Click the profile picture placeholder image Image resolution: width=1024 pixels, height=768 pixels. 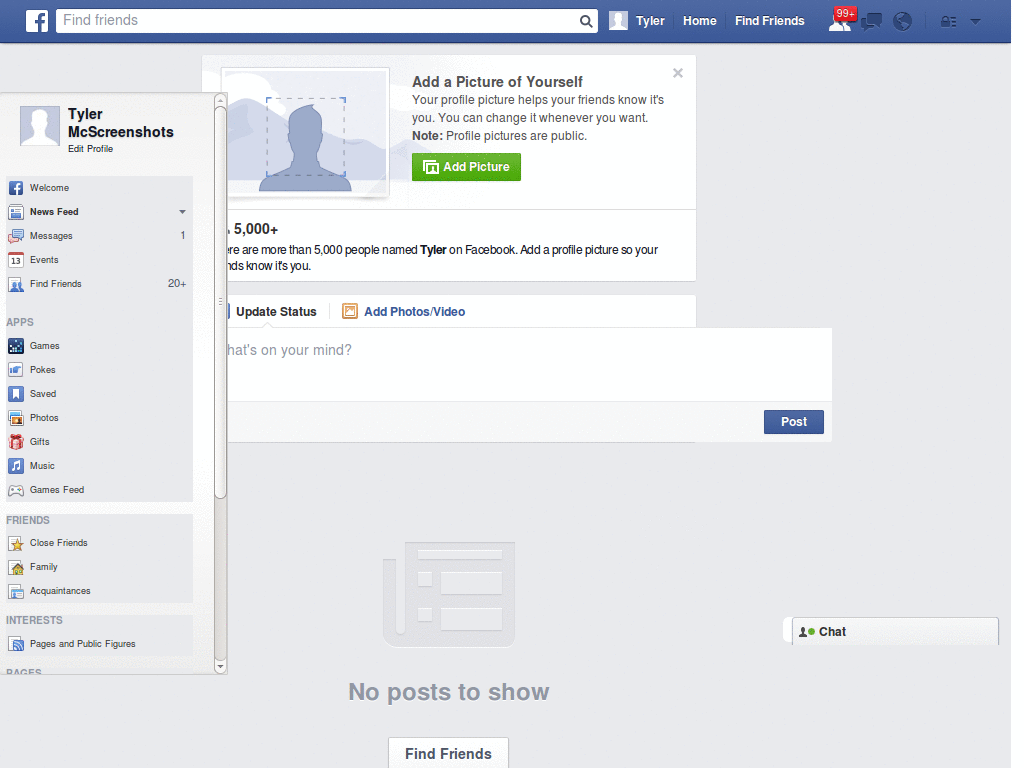pos(306,133)
